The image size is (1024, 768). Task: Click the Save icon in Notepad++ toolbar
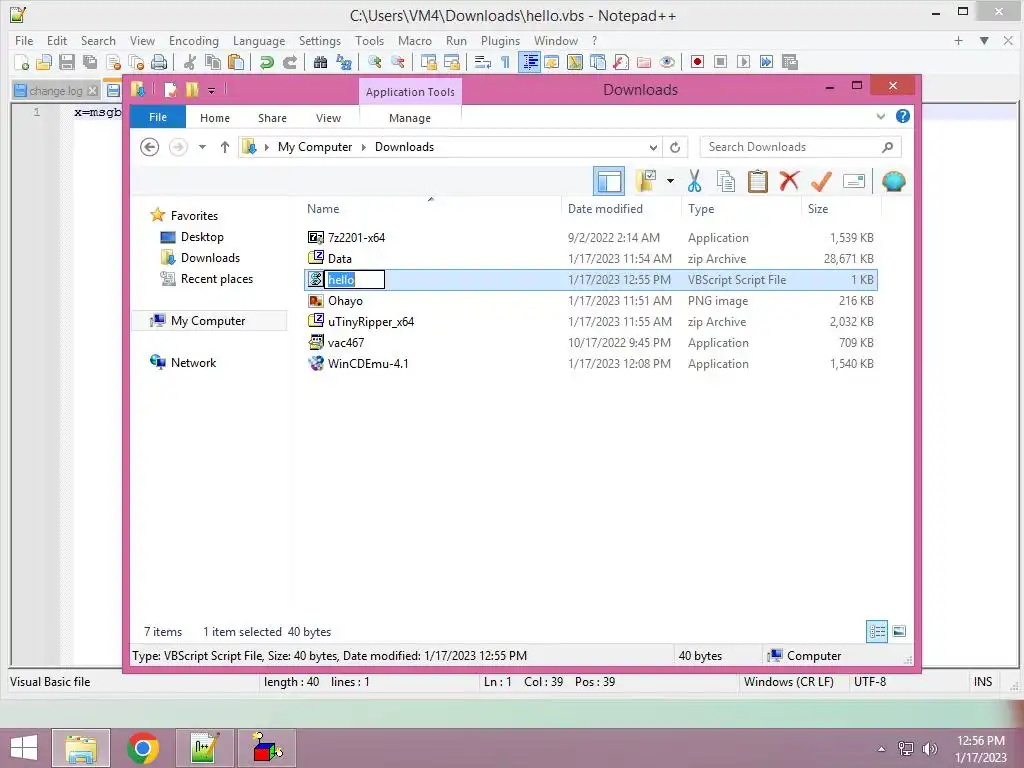point(67,62)
